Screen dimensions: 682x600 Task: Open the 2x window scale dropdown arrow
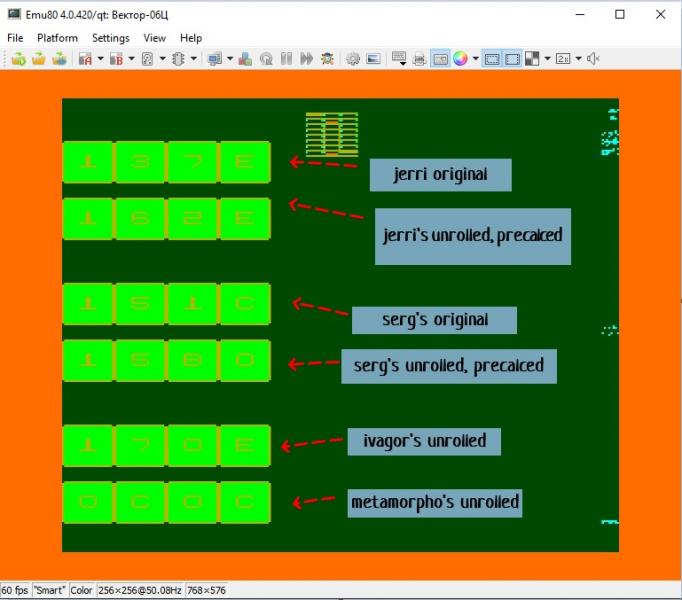pyautogui.click(x=577, y=59)
